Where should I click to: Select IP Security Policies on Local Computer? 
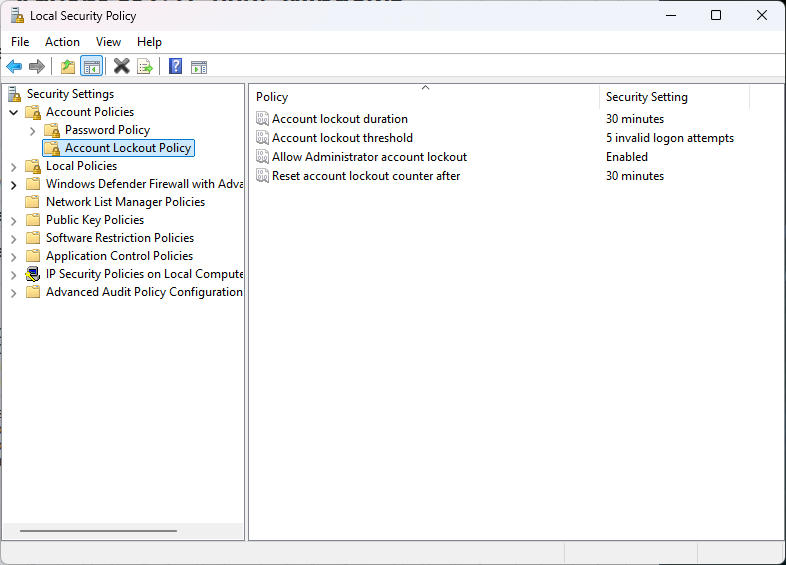[144, 274]
